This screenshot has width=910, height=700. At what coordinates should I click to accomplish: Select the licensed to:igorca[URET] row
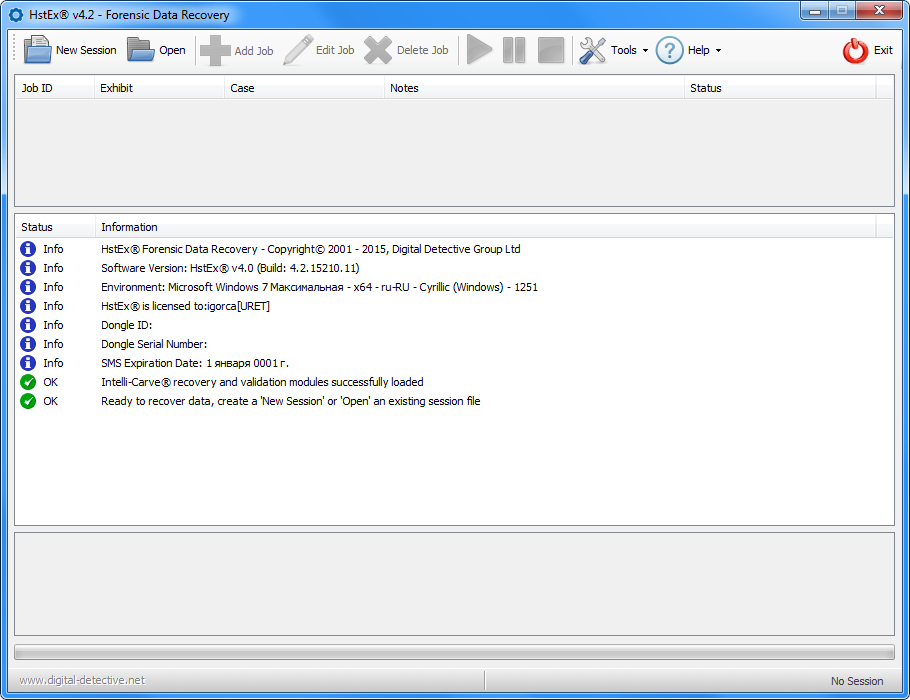coord(454,306)
